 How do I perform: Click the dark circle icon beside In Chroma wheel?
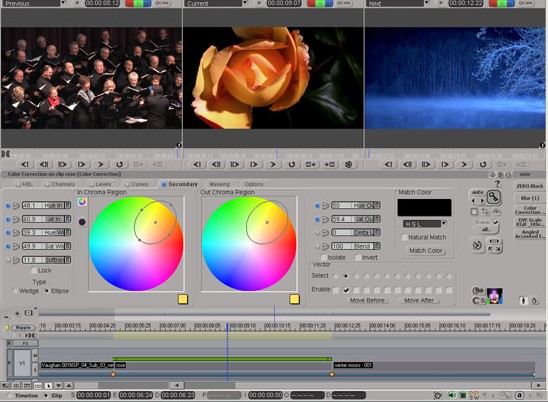pos(82,222)
